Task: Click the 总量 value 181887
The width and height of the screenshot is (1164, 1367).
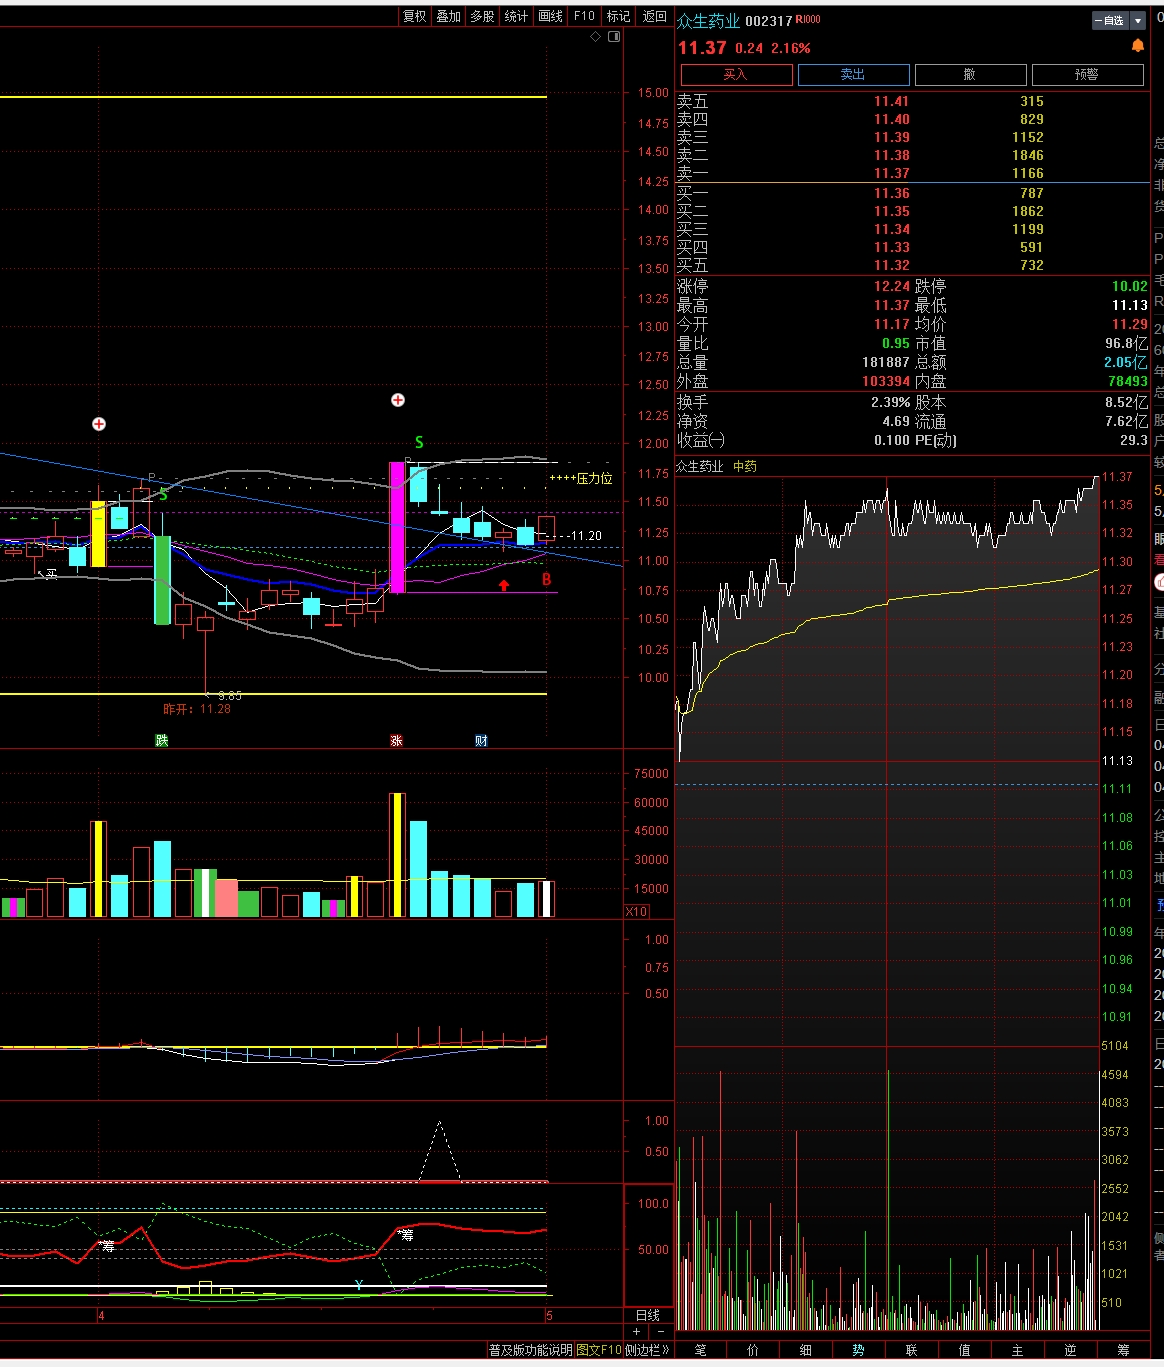Action: 885,362
